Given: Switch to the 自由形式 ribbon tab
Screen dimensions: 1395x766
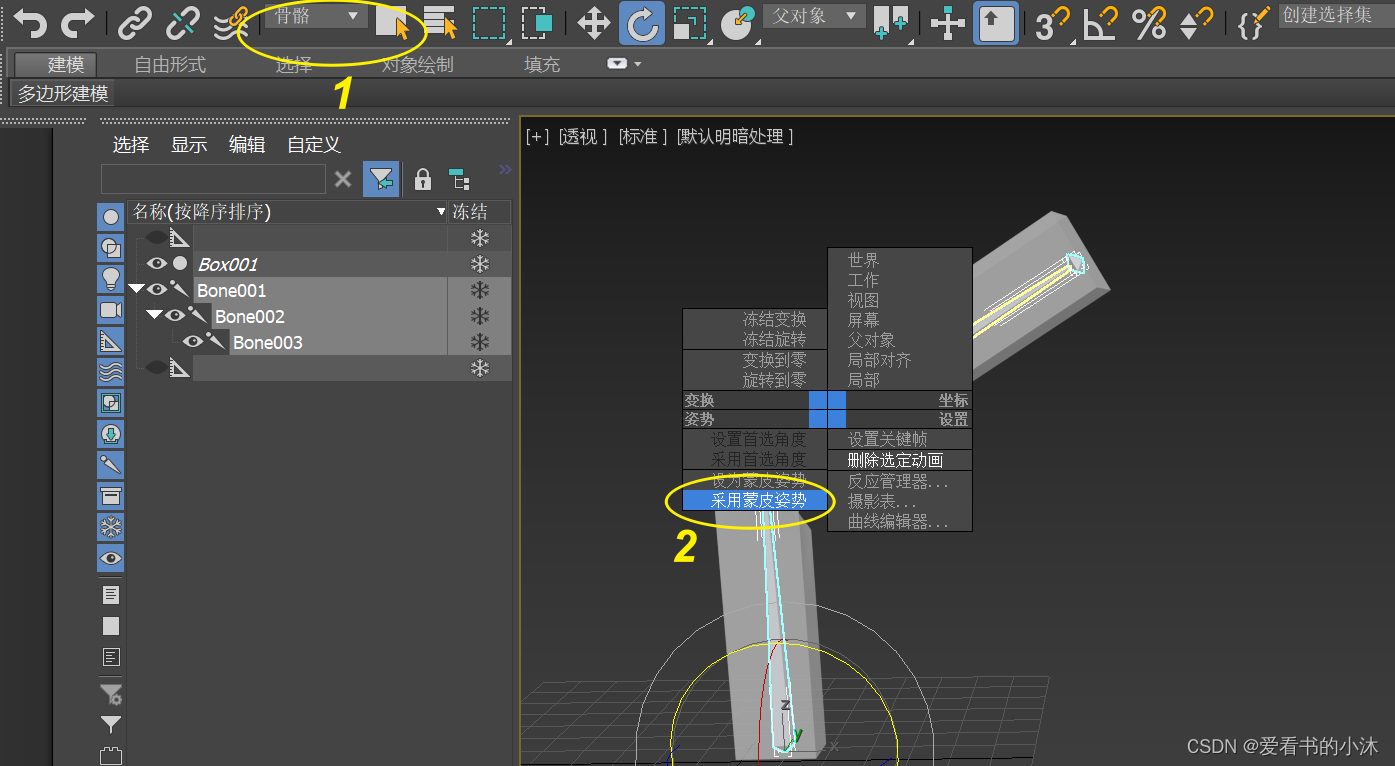Looking at the screenshot, I should (170, 65).
